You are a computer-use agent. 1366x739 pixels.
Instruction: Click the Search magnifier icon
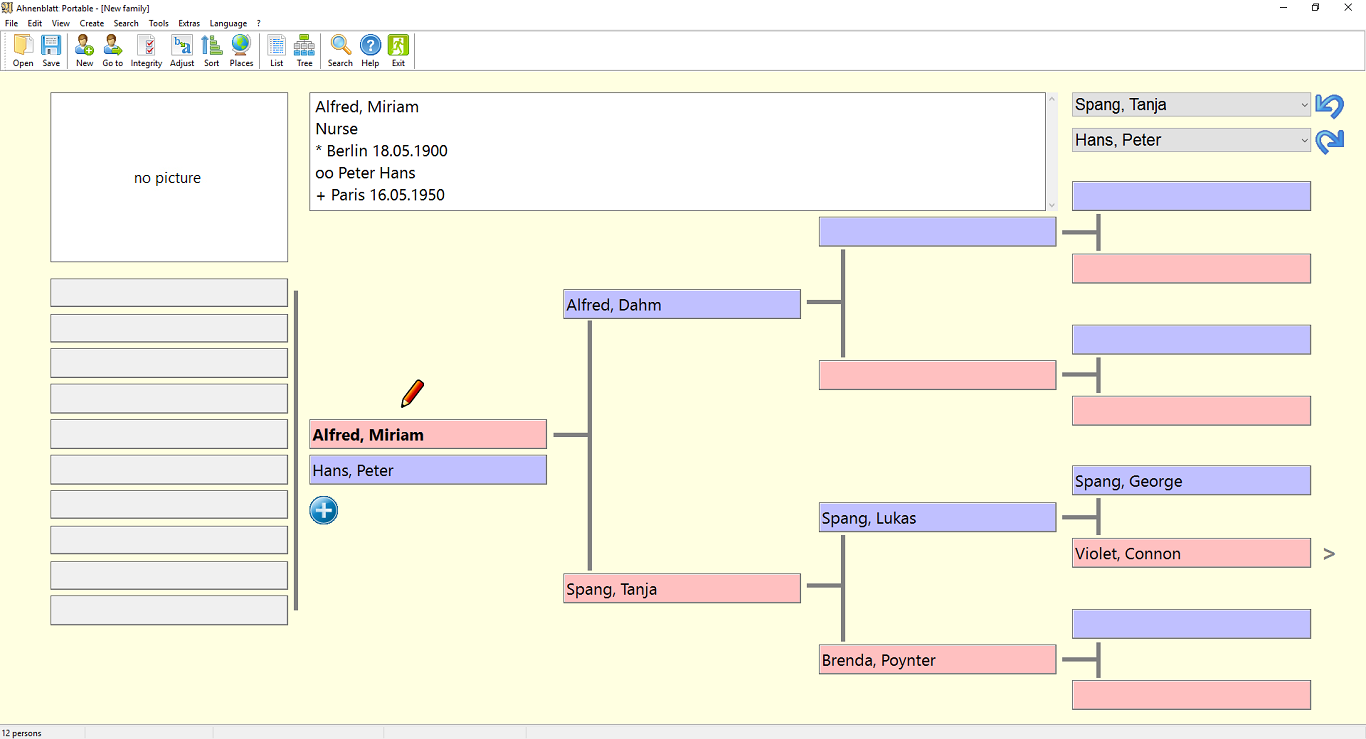(340, 50)
